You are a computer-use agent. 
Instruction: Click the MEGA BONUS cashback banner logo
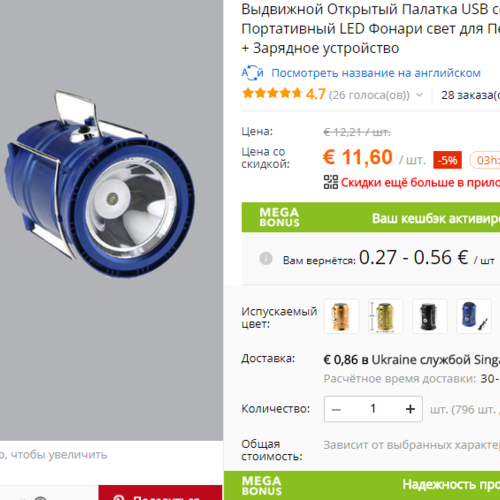pyautogui.click(x=279, y=217)
